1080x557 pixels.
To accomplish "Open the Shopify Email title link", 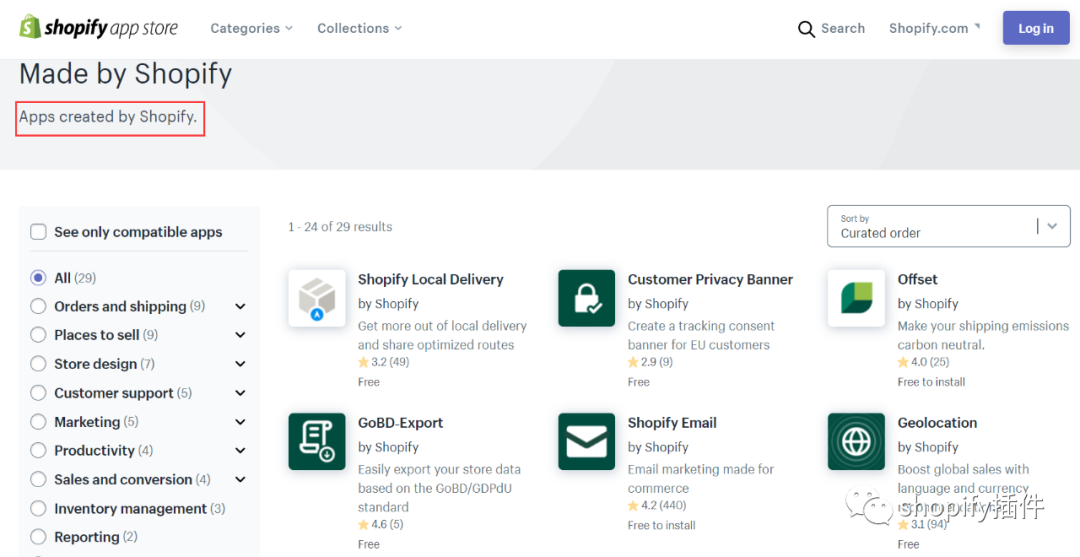I will point(672,423).
